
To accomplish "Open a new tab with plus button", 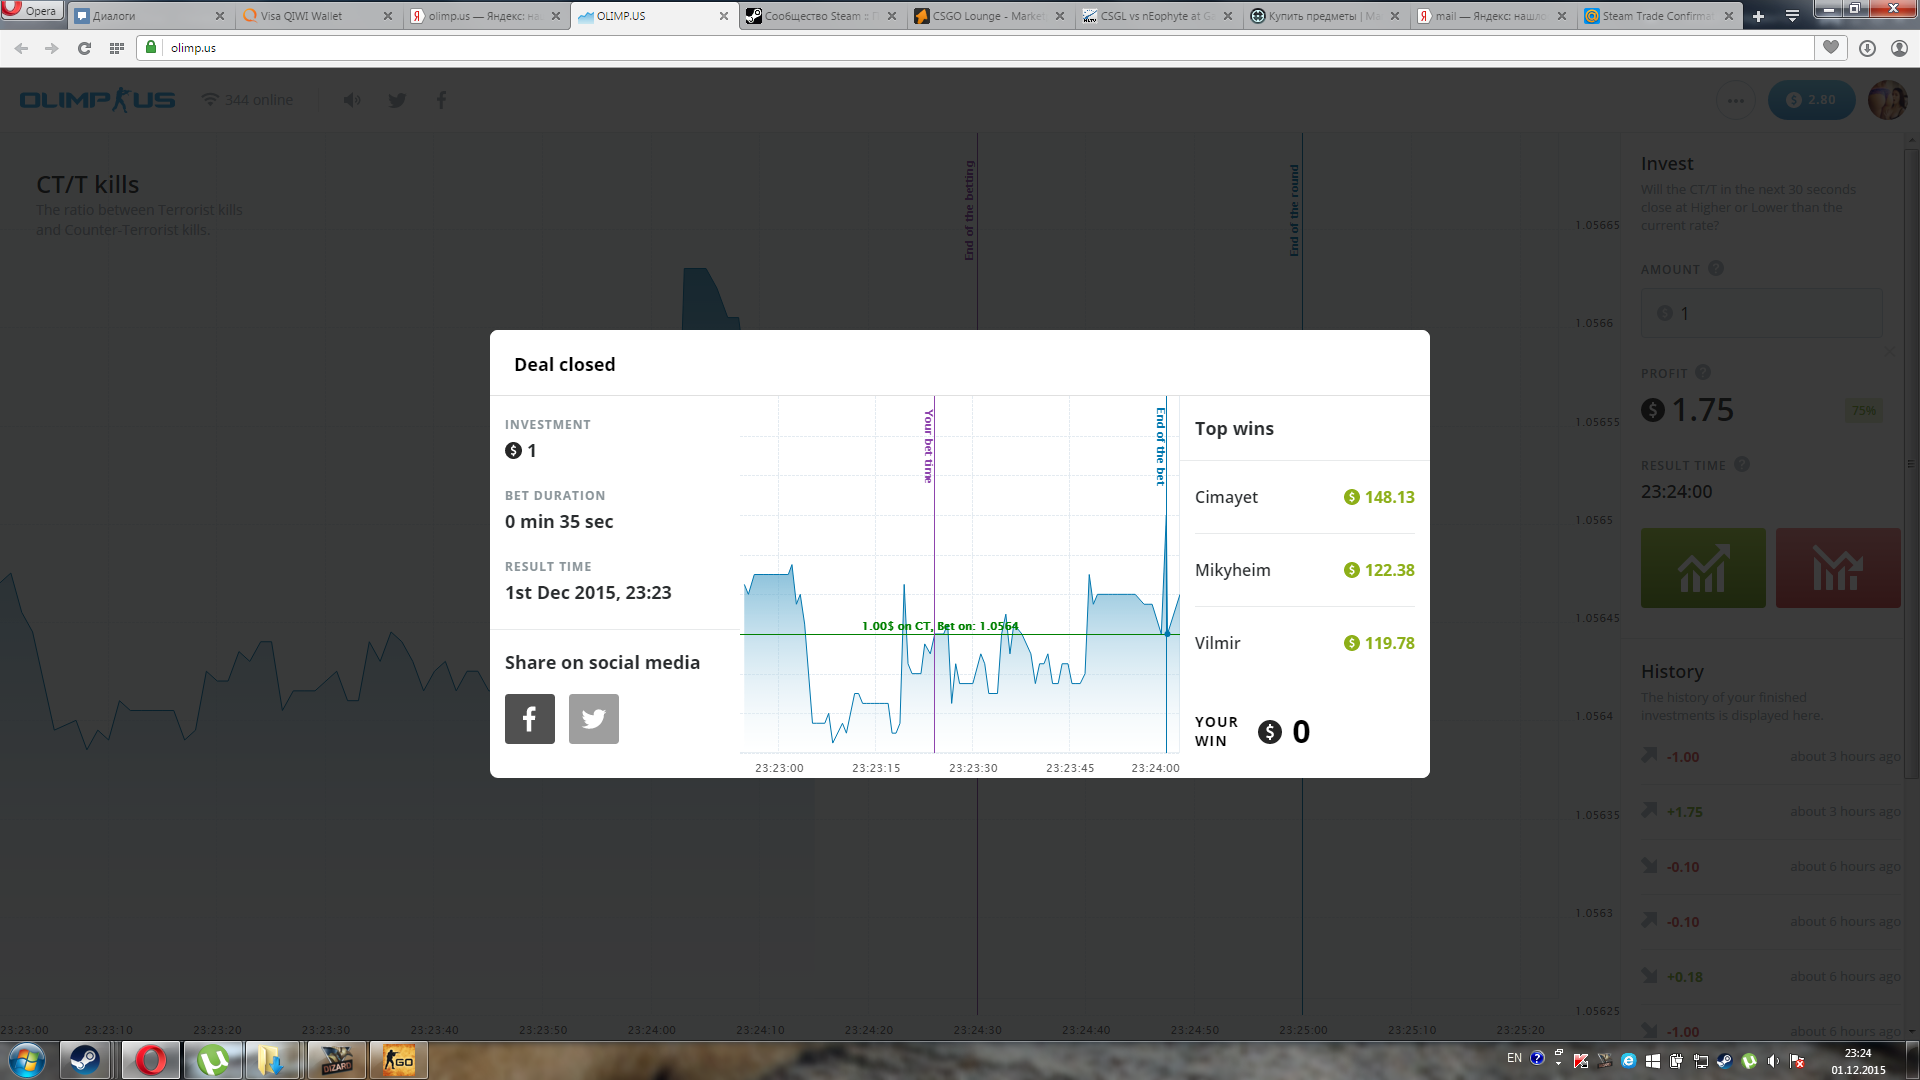I will 1758,16.
